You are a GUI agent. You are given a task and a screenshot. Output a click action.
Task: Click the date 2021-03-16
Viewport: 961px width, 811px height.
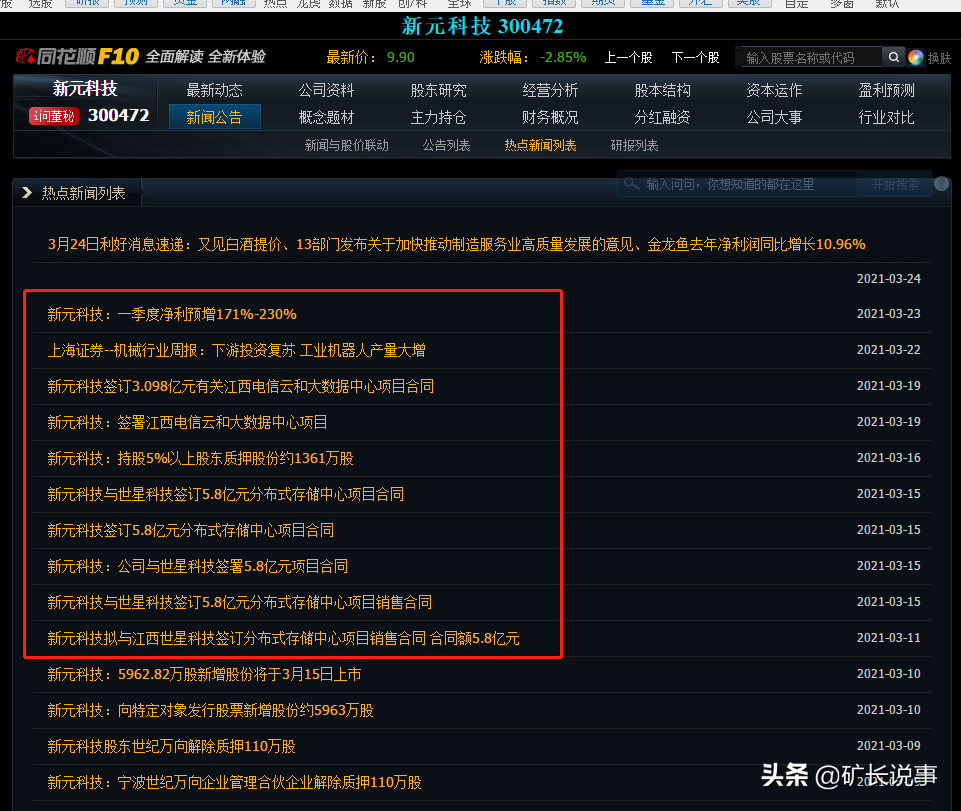(x=889, y=458)
